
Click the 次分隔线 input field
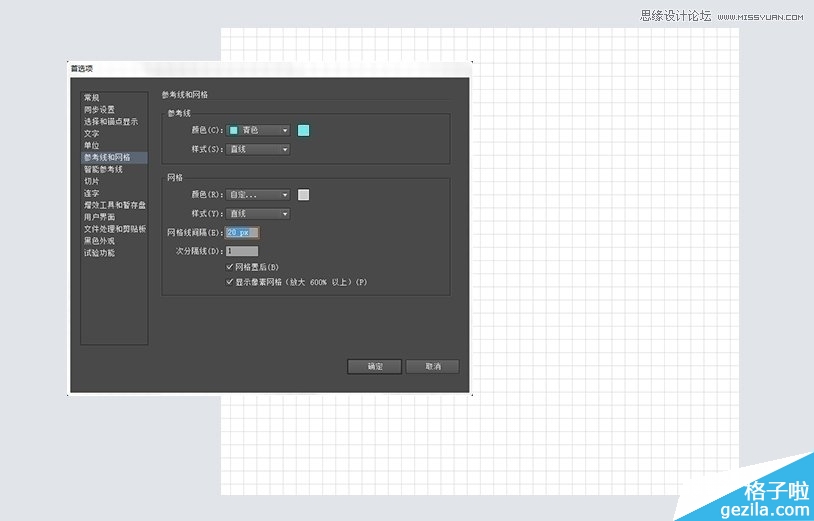pos(242,251)
